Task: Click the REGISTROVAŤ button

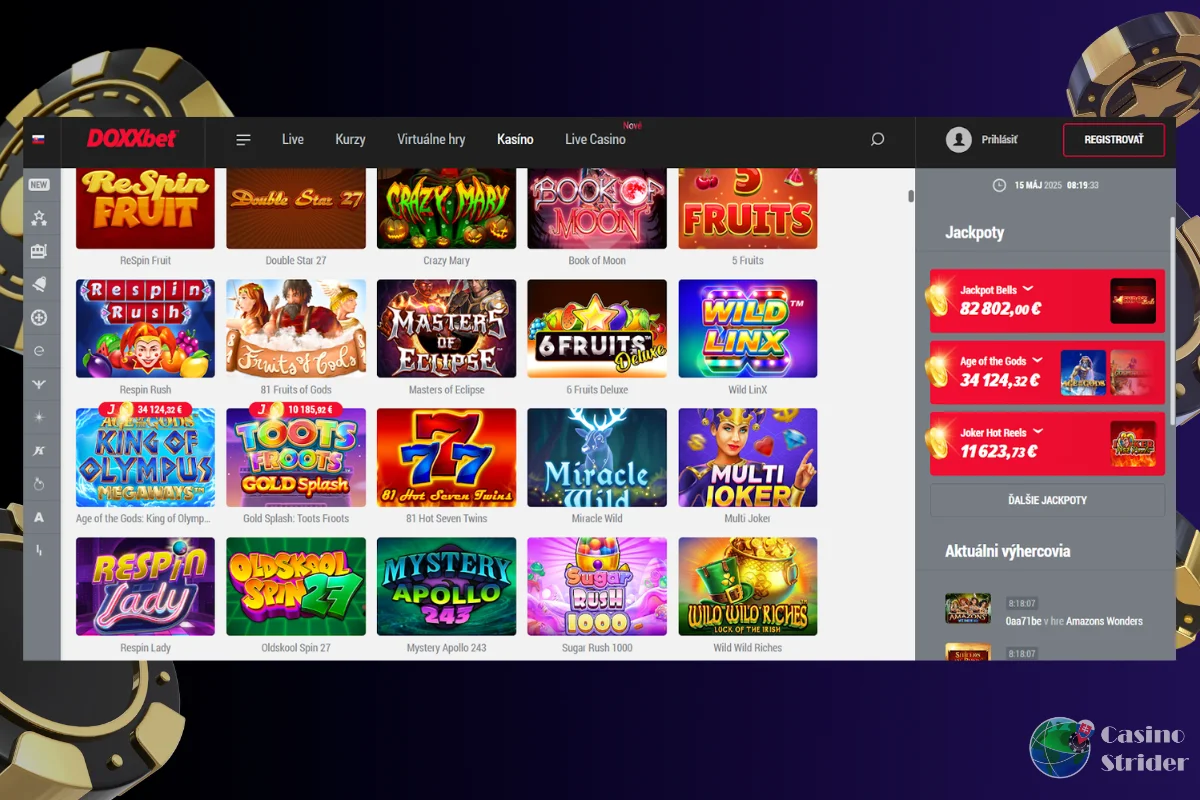Action: [1114, 140]
